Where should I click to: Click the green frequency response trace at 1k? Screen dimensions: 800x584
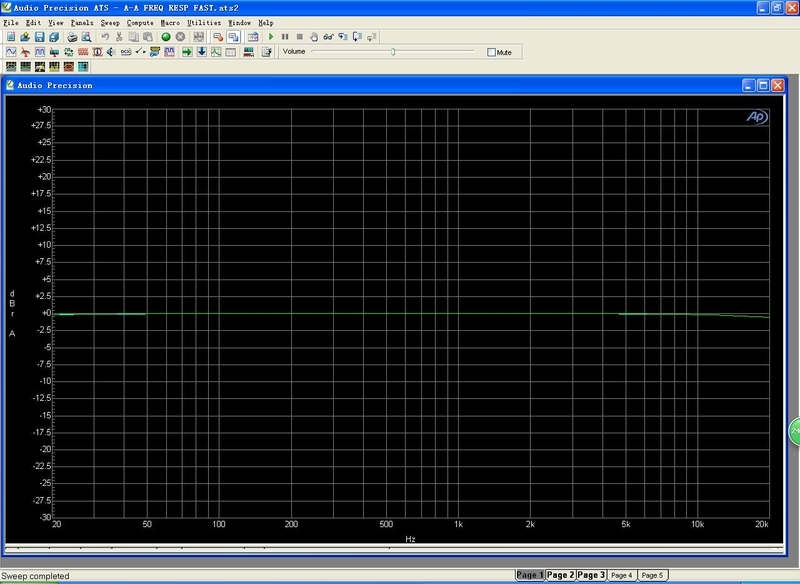pos(458,313)
